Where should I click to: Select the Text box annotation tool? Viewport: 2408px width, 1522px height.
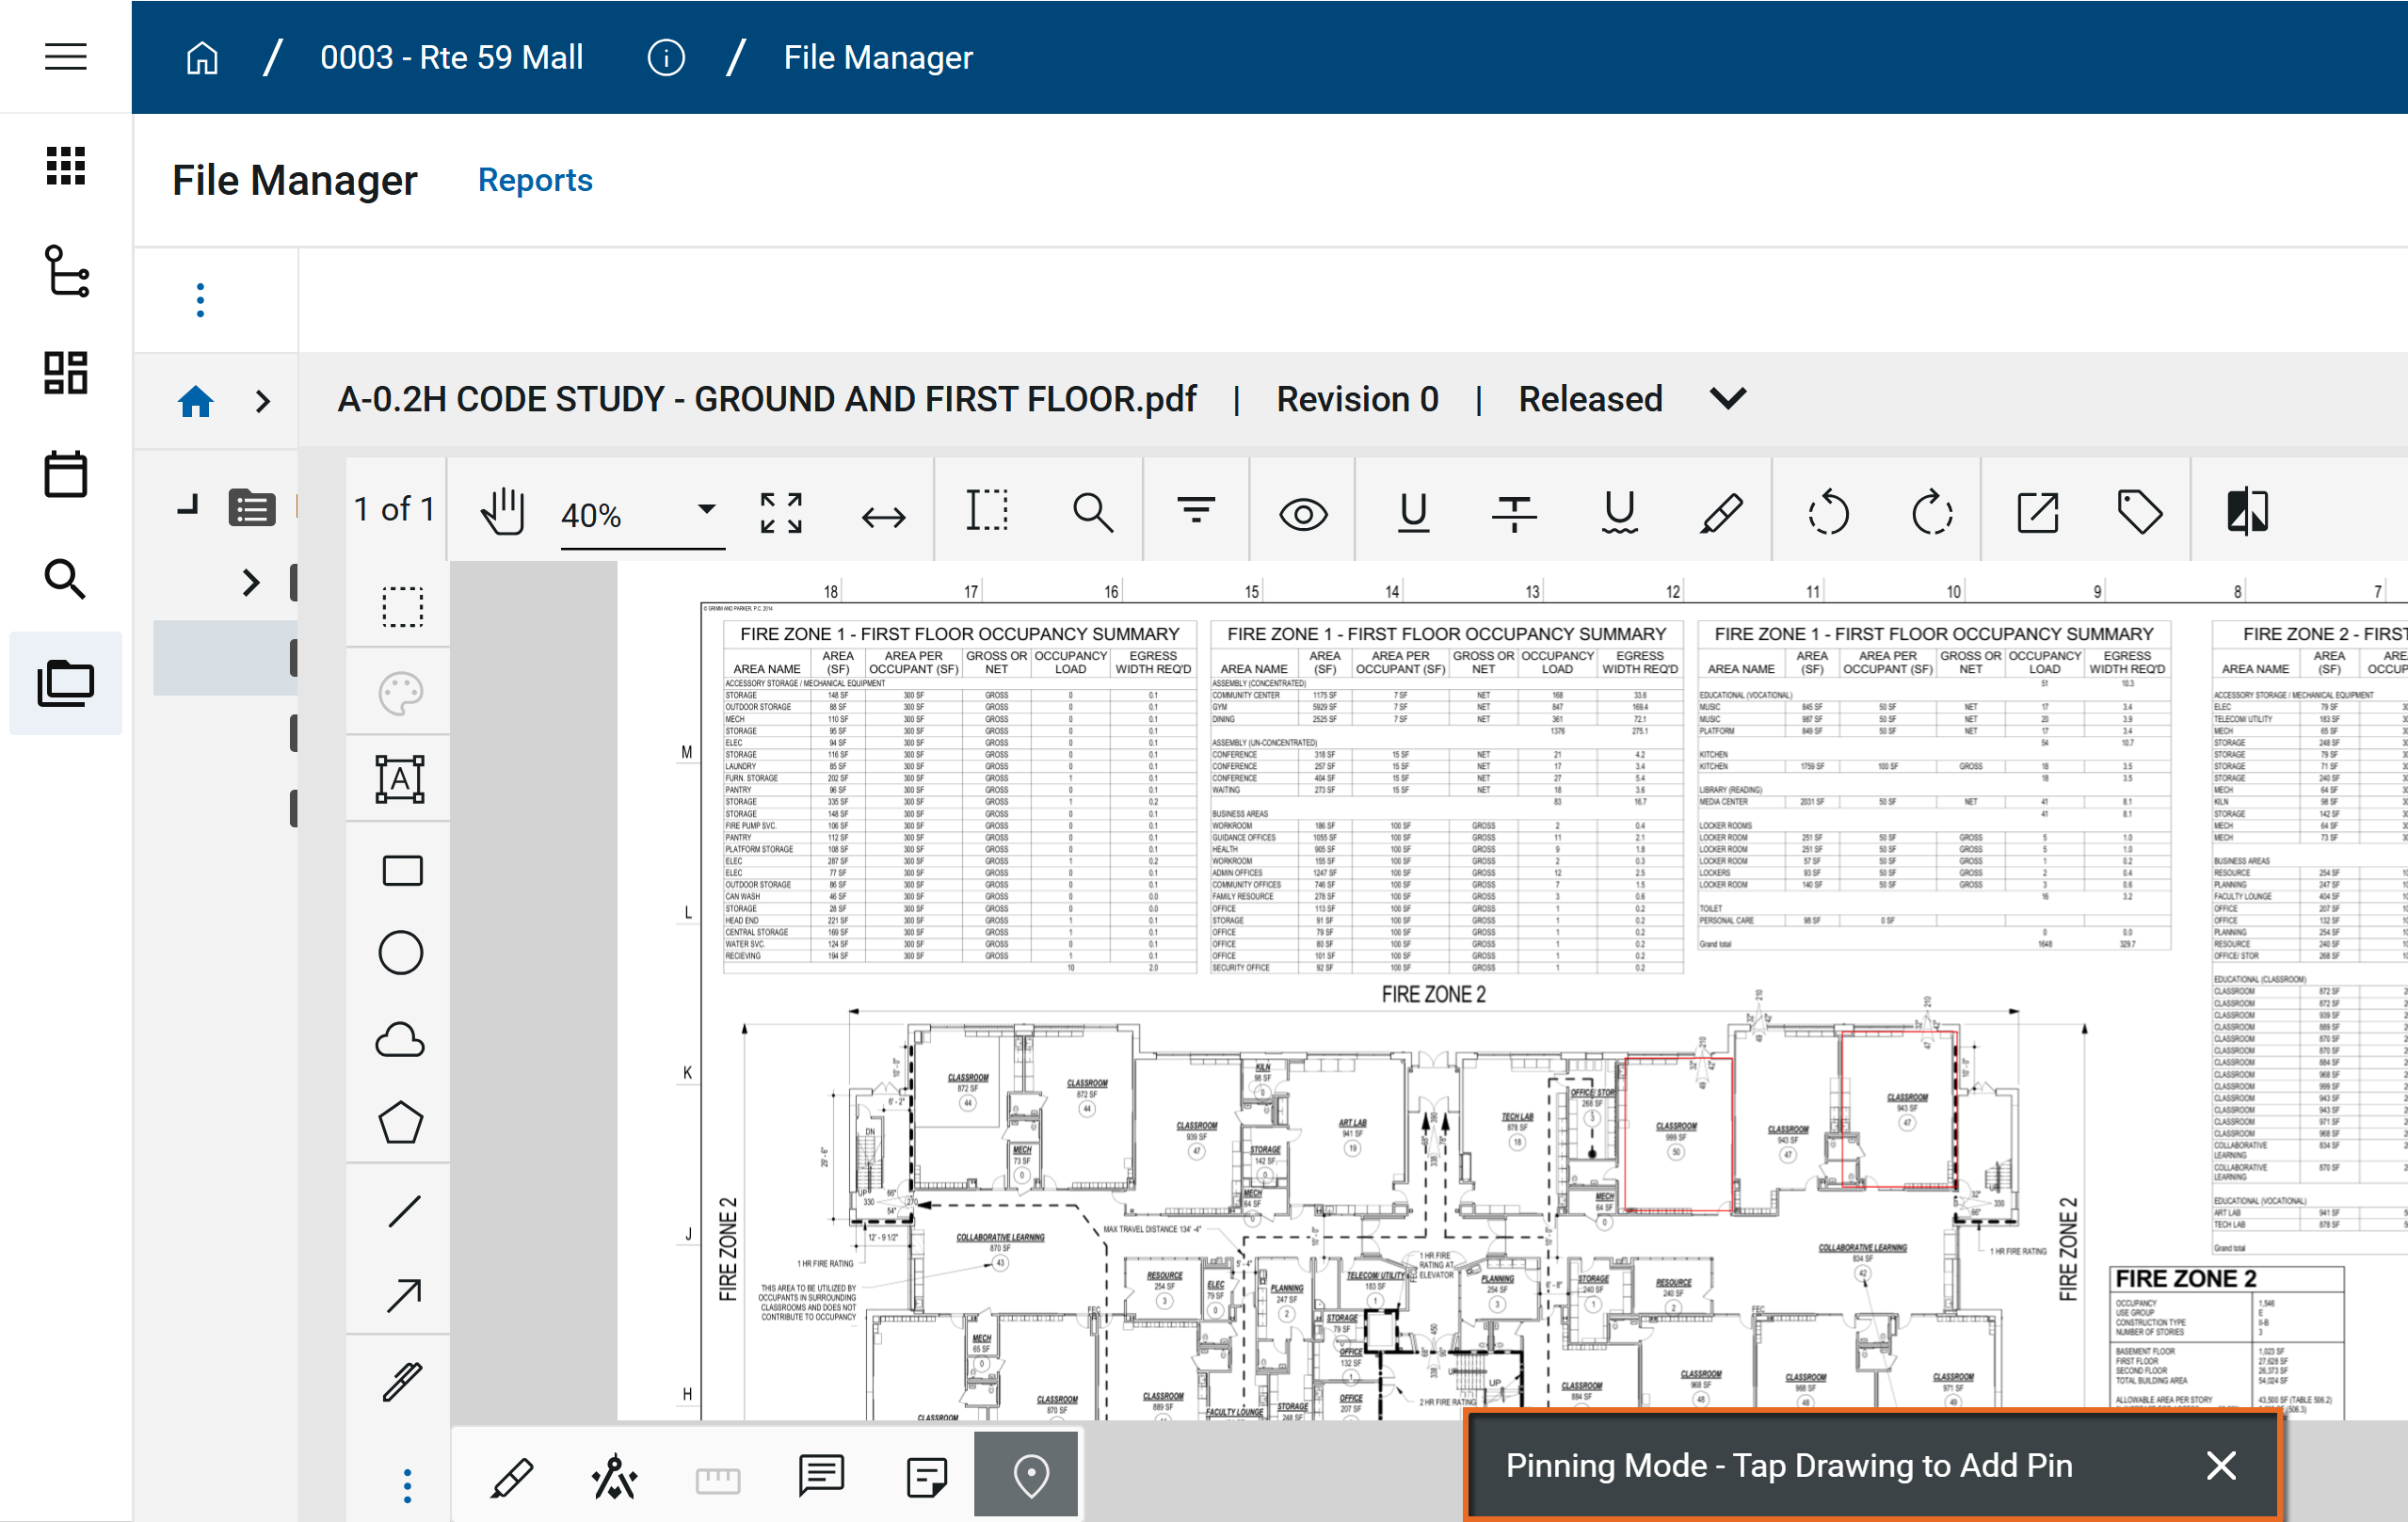coord(400,778)
